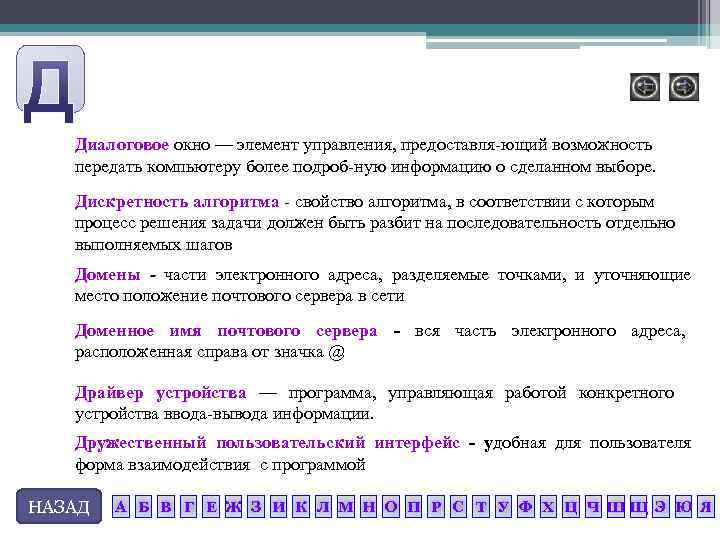
Task: Open the letter О glossary page
Action: coord(391,507)
